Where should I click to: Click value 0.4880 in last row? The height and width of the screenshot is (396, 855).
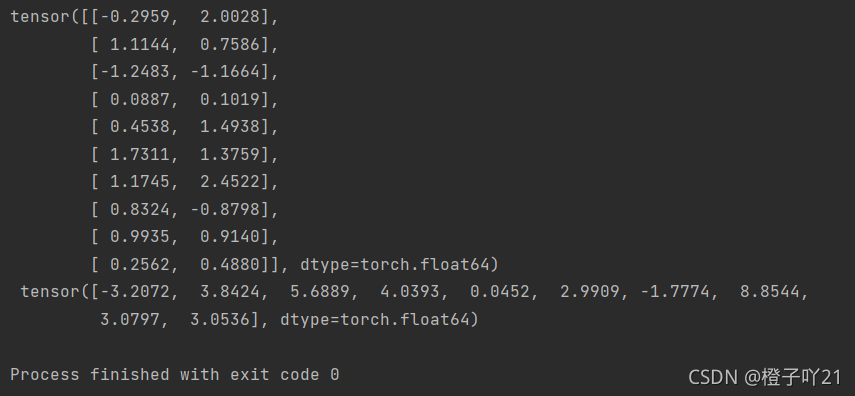230,265
